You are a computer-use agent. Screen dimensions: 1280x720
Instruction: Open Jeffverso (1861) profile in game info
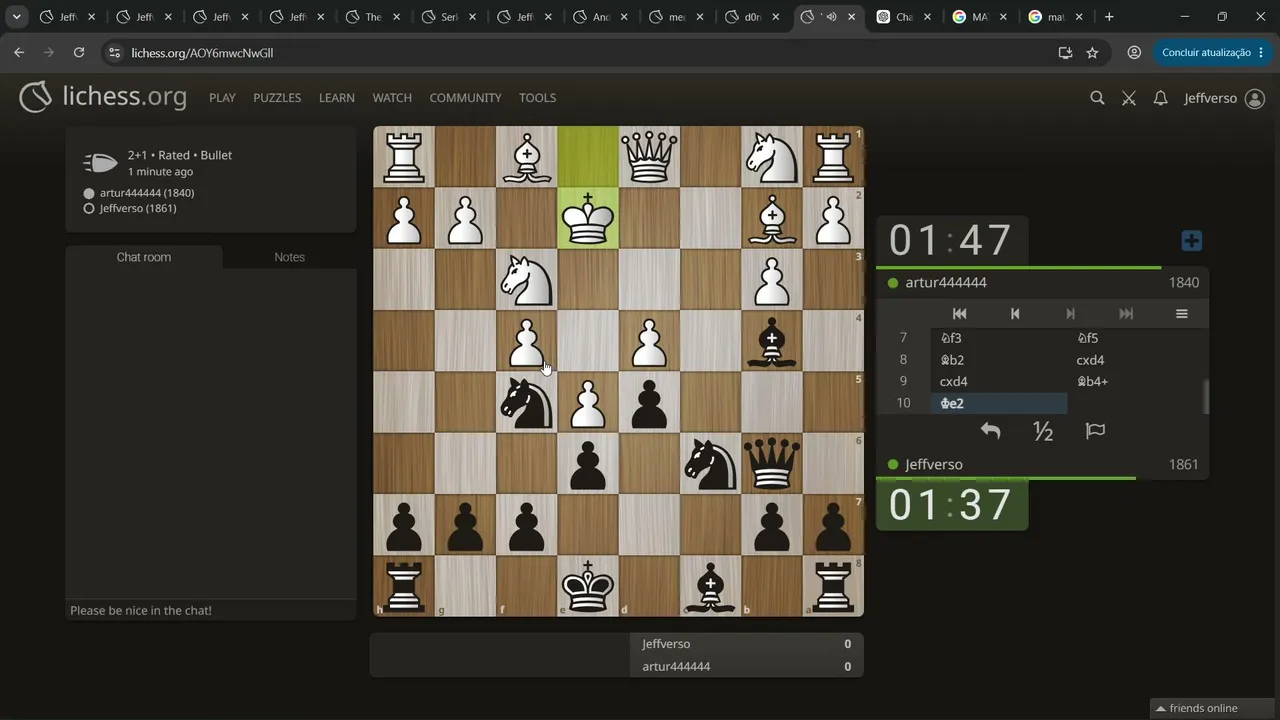(138, 209)
